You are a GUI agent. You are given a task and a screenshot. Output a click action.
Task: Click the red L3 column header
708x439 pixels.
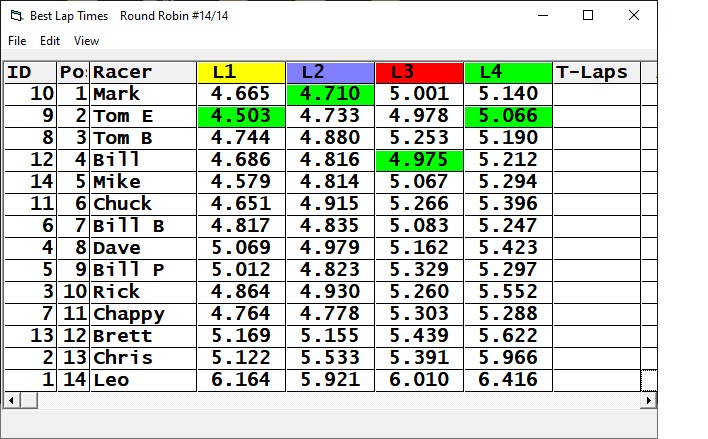(x=419, y=72)
